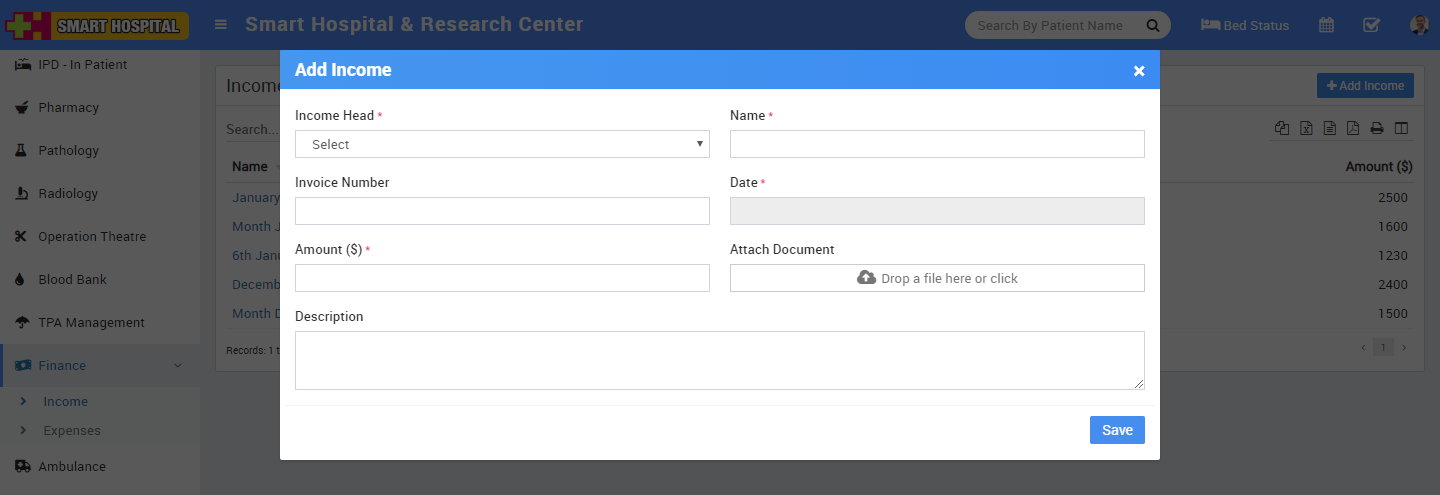Viewport: 1440px width, 495px height.
Task: Print the income table
Action: pyautogui.click(x=1377, y=128)
